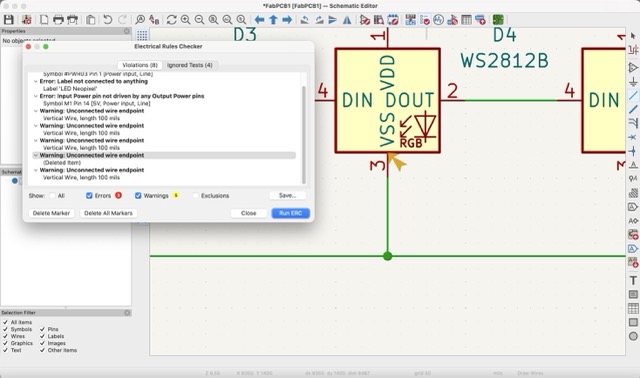Select the "Label 'LED Neopixel'" violation item
Viewport: 640px width, 378px height.
70,89
